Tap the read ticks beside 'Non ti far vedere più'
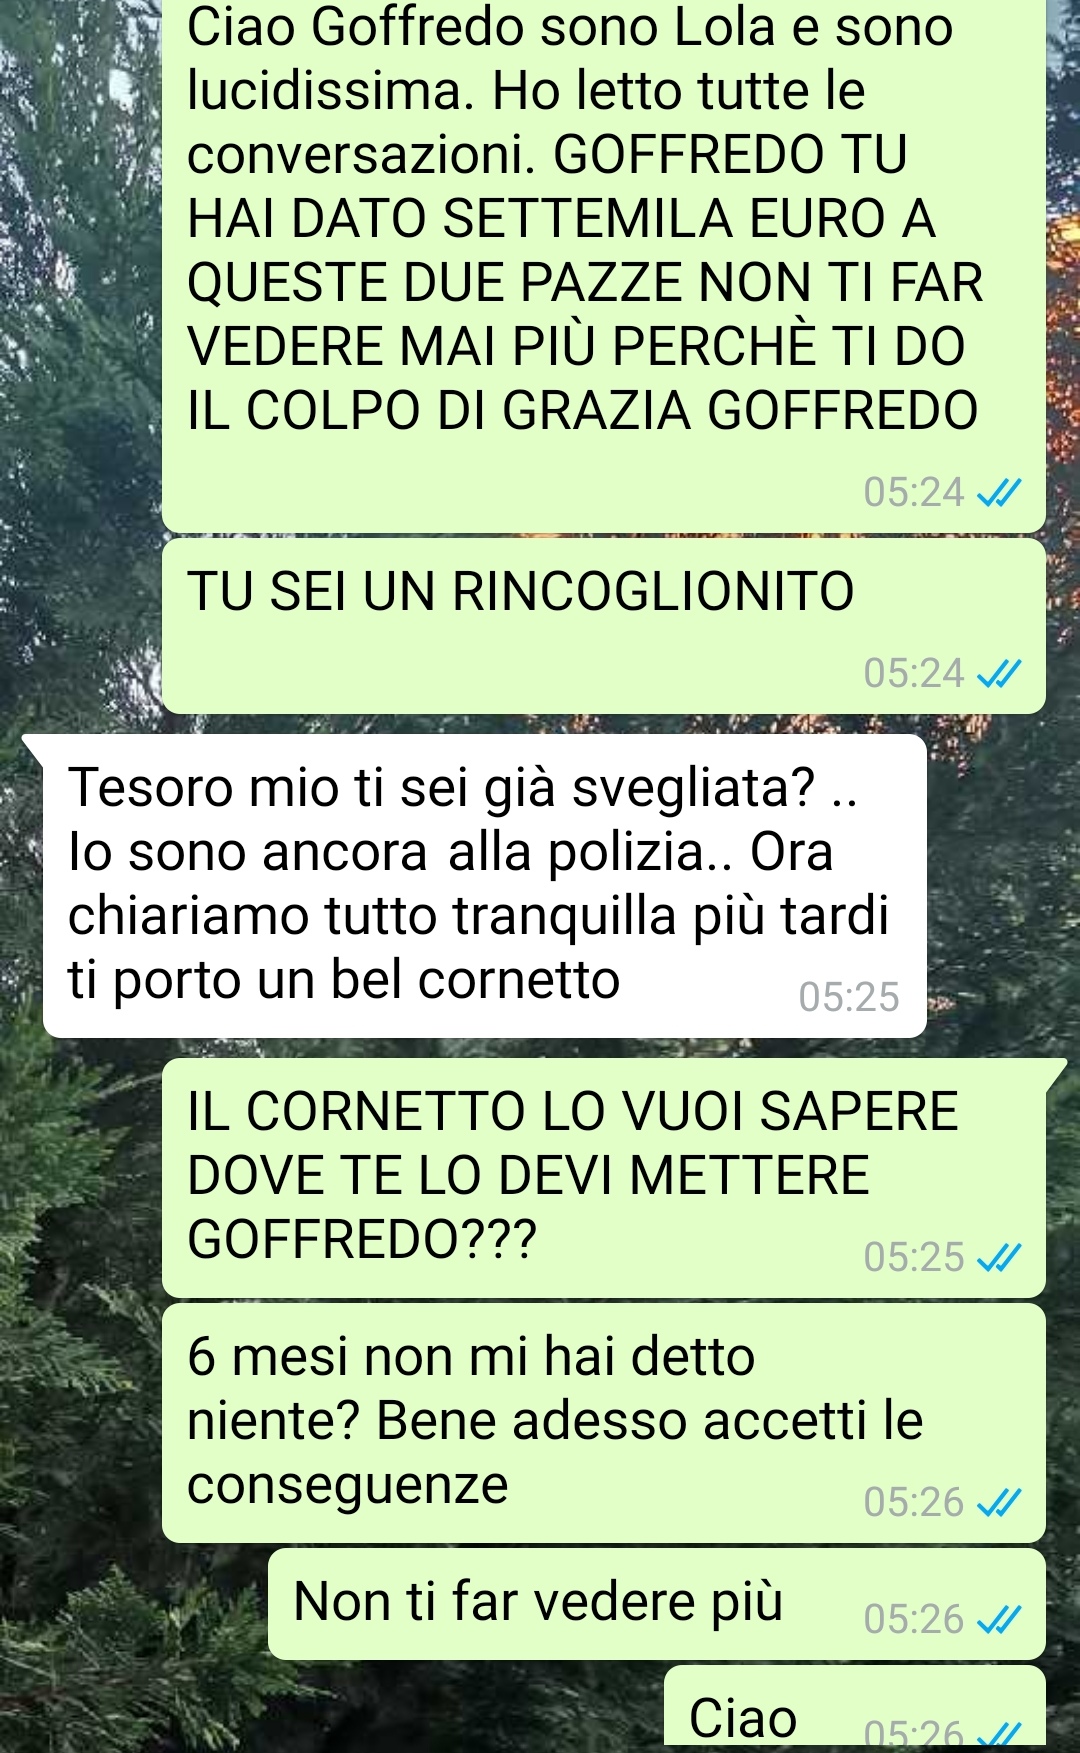Image resolution: width=1080 pixels, height=1753 pixels. (998, 1620)
